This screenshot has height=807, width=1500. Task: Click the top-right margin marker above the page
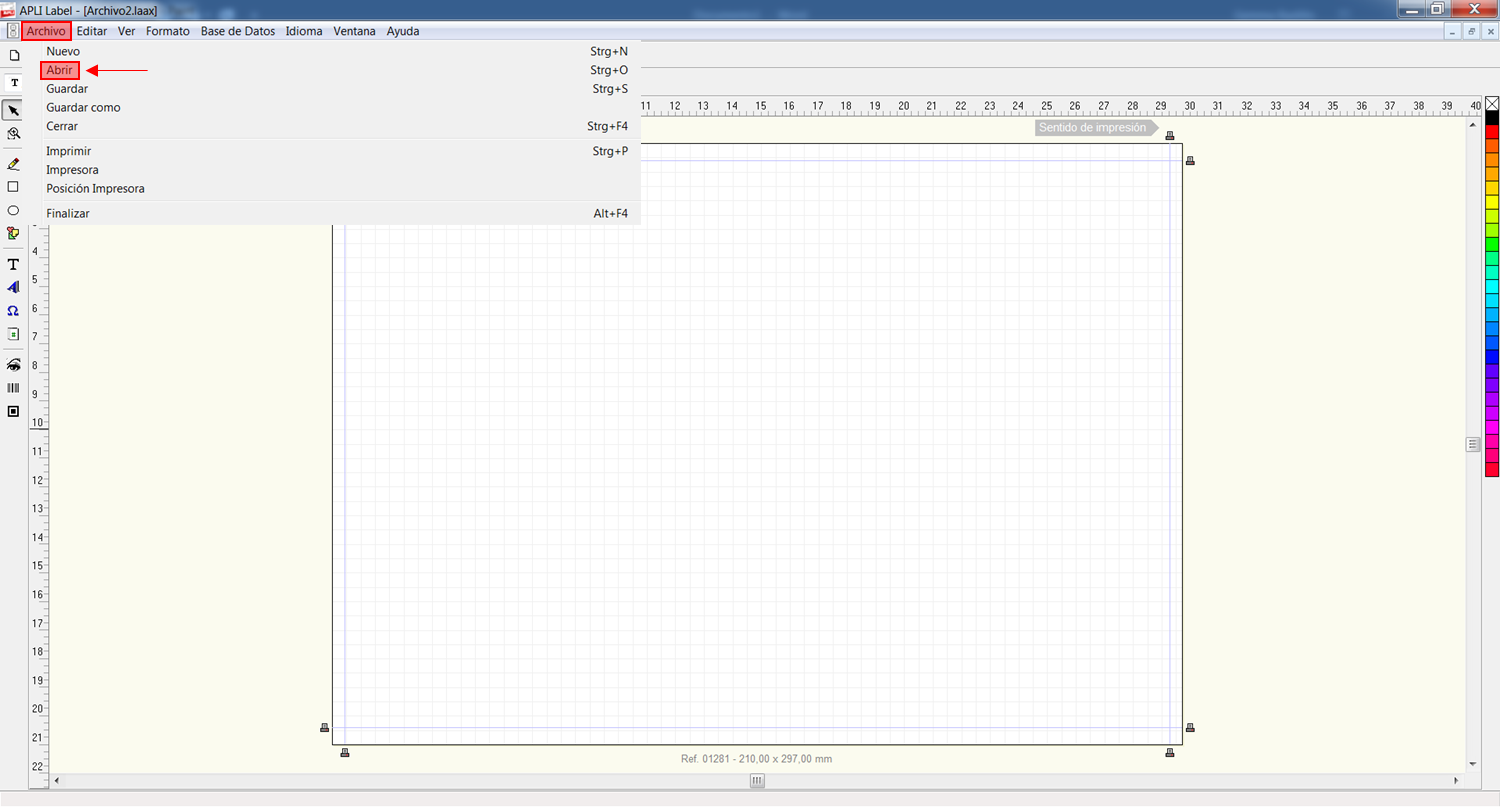(x=1170, y=135)
